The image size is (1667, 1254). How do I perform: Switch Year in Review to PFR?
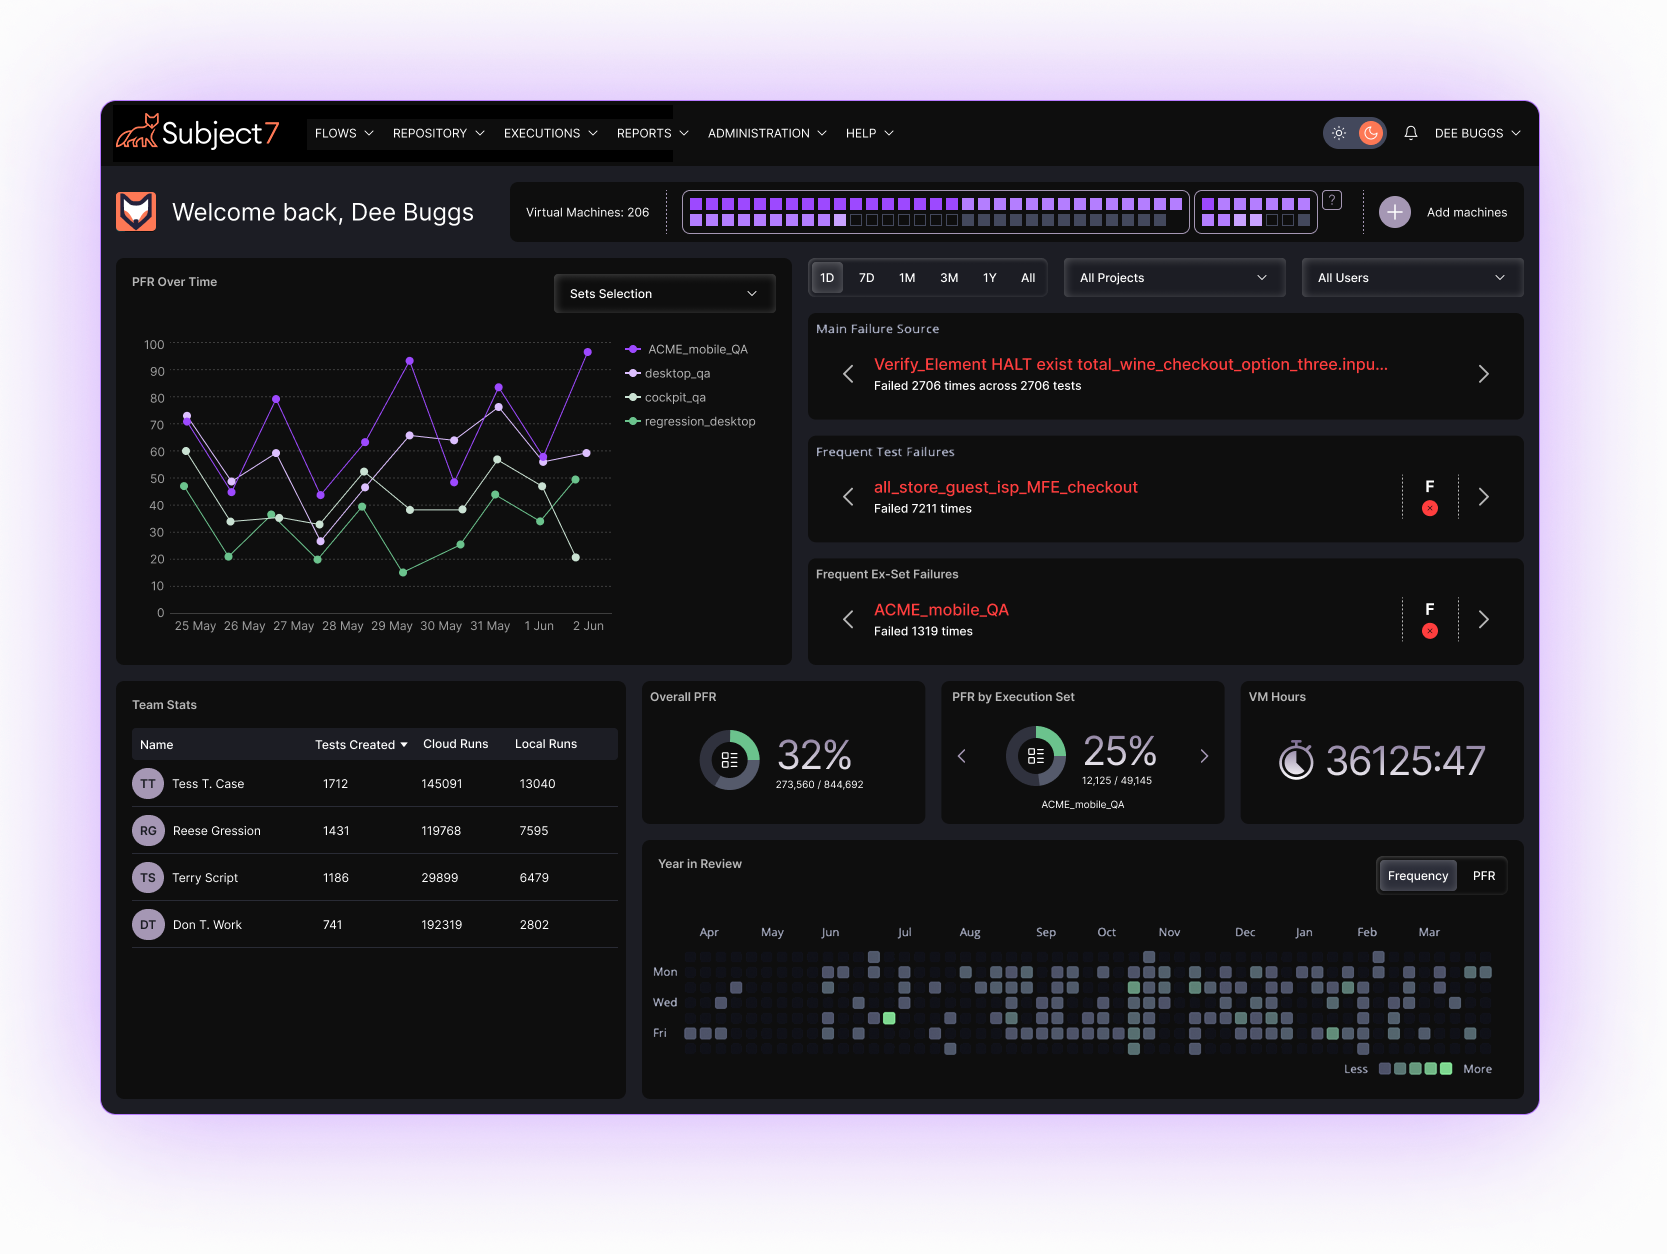pos(1483,876)
